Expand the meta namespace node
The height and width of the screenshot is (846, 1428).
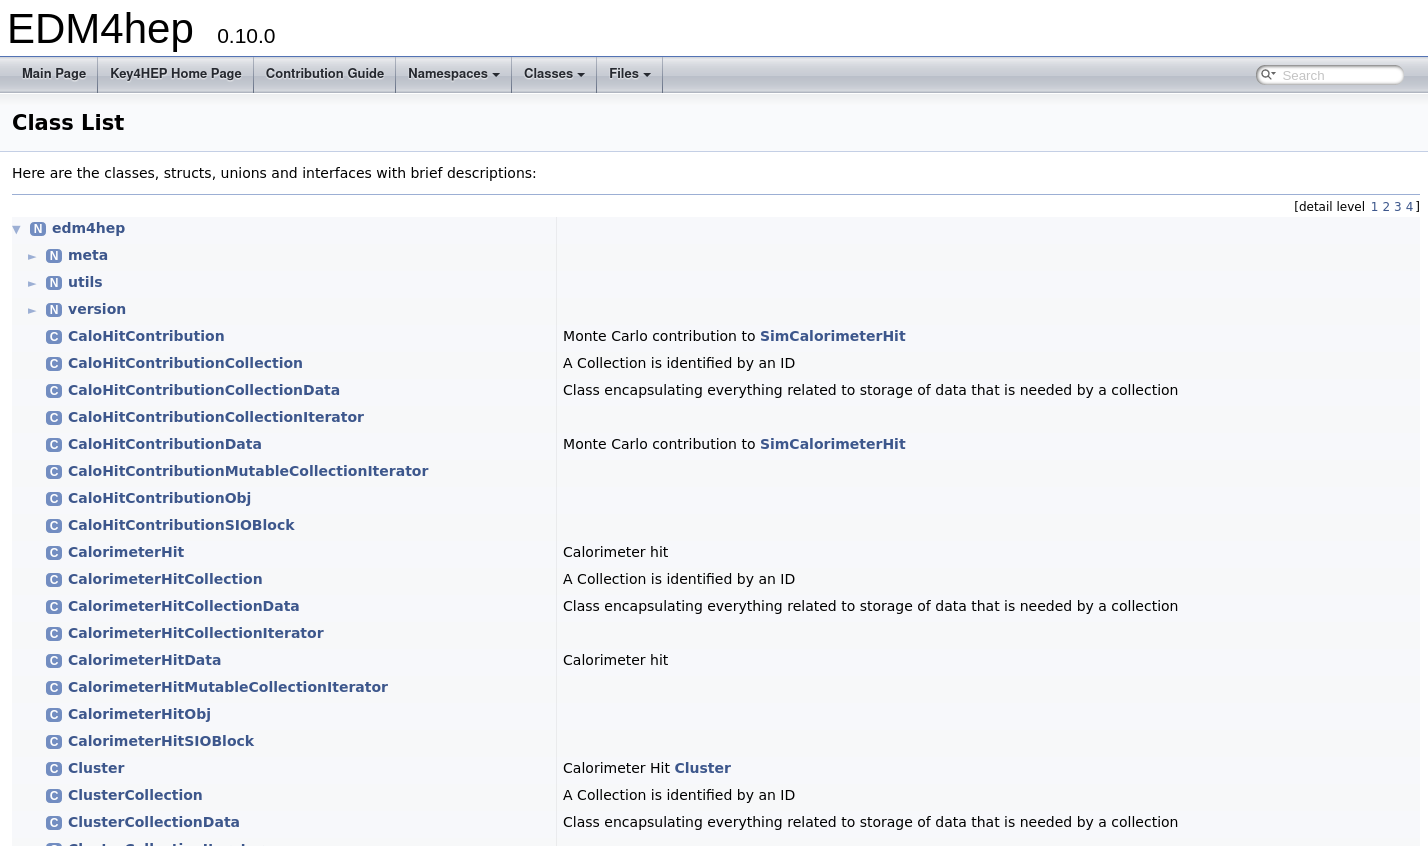click(x=32, y=256)
